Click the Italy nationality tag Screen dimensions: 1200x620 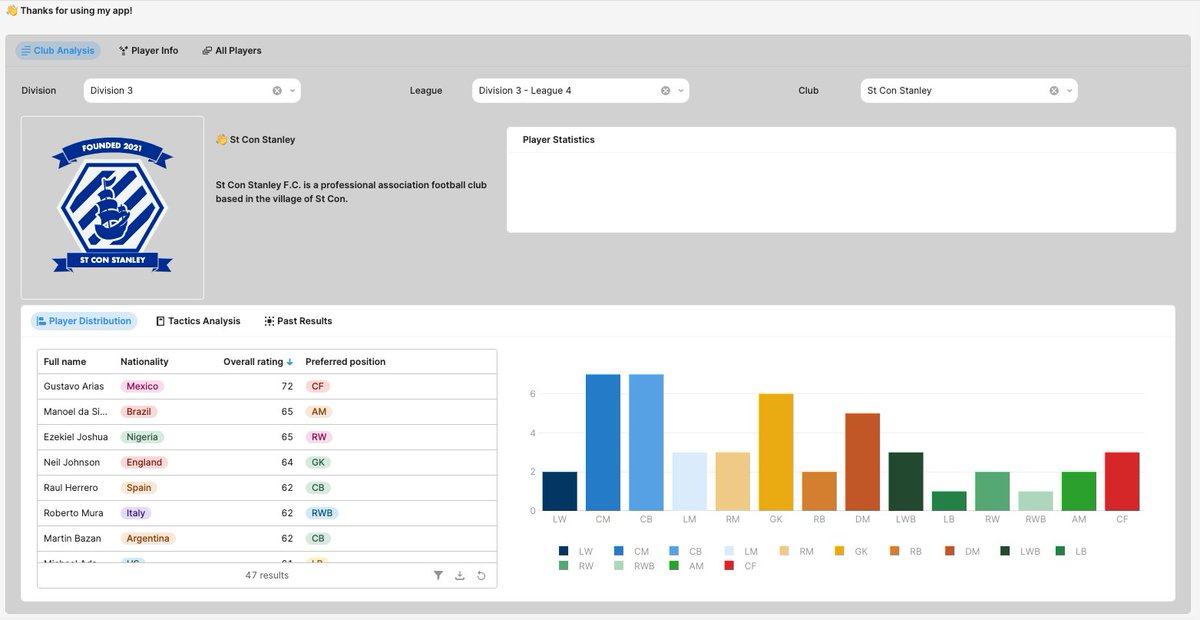coord(135,513)
